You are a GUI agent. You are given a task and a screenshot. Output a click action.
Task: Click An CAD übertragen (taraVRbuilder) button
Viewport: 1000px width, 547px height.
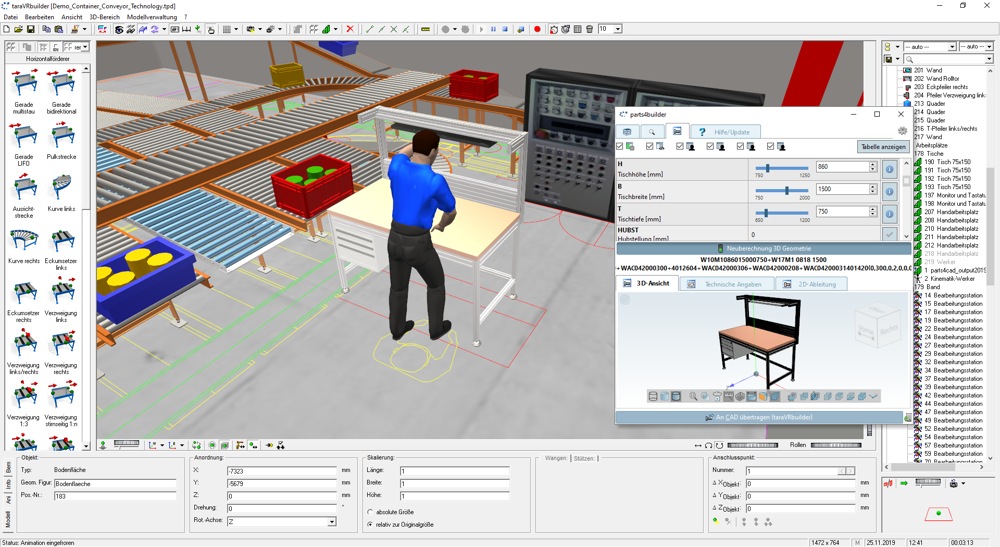click(759, 418)
